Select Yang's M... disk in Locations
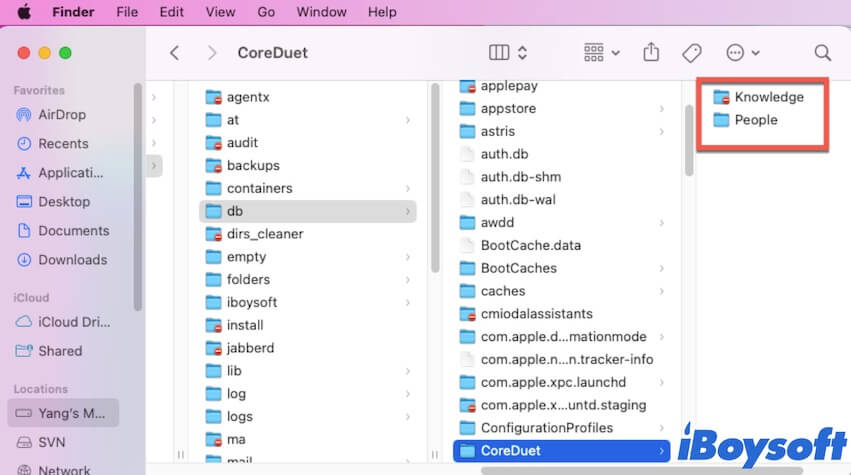The width and height of the screenshot is (851, 475). (x=63, y=413)
